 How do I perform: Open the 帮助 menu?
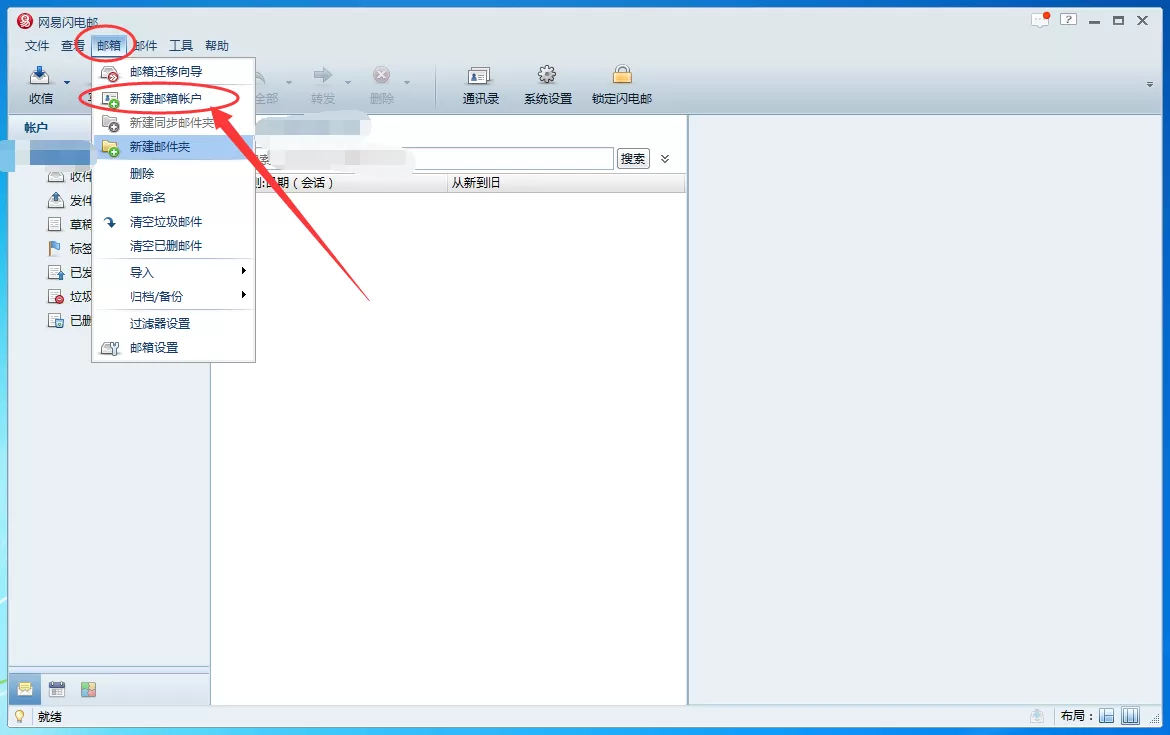tap(216, 46)
